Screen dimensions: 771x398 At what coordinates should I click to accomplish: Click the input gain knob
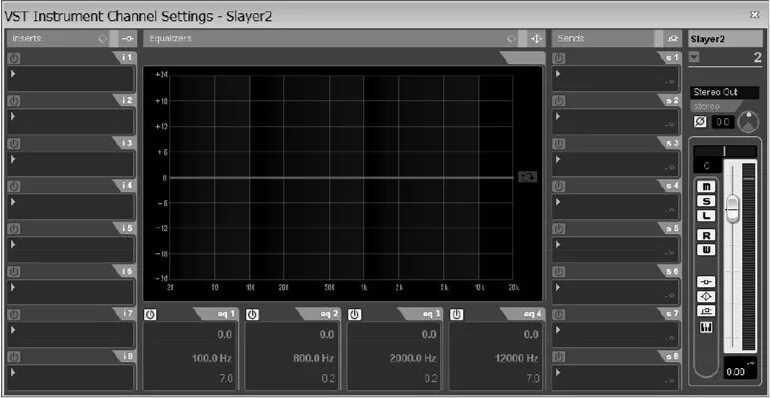(x=748, y=122)
